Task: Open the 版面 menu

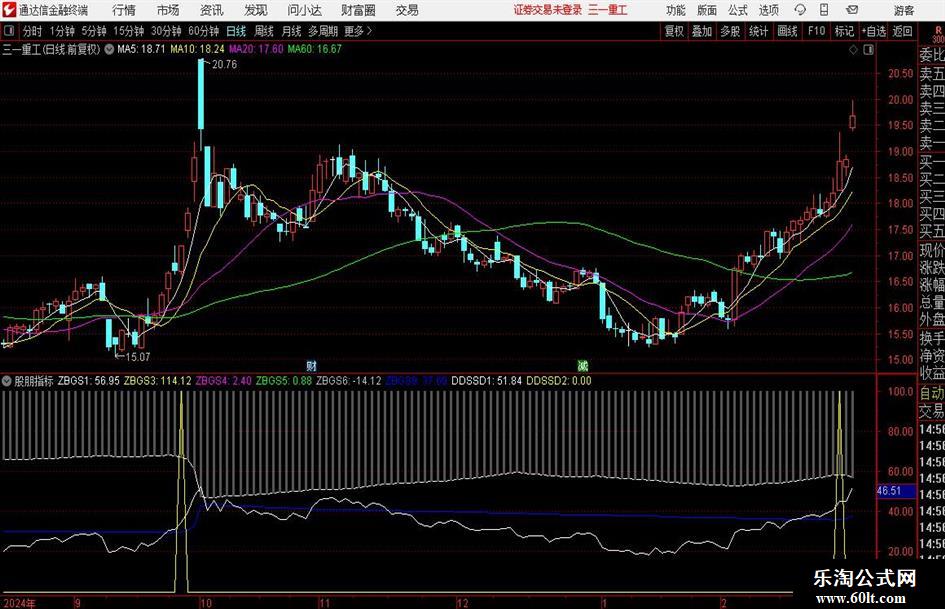Action: [707, 10]
